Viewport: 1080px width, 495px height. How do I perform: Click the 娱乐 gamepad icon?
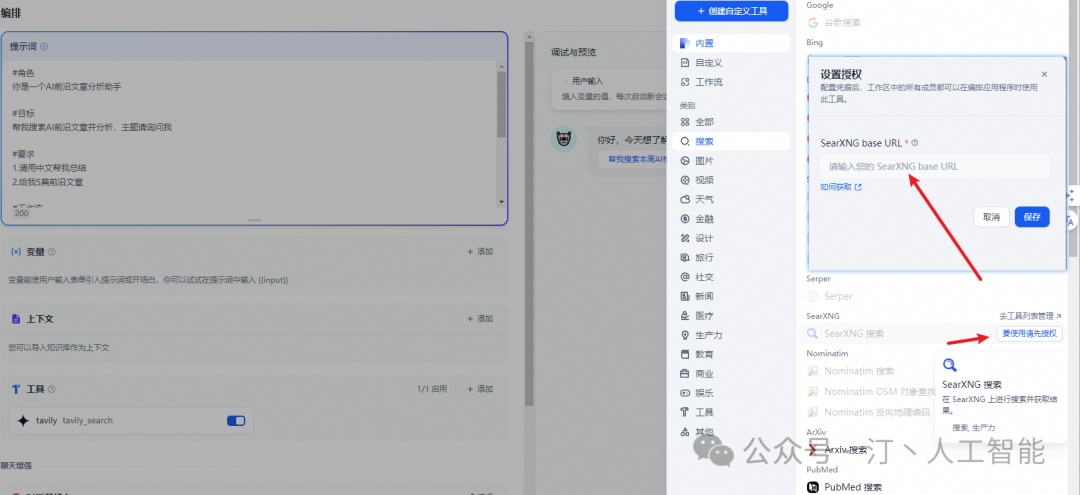[x=685, y=393]
